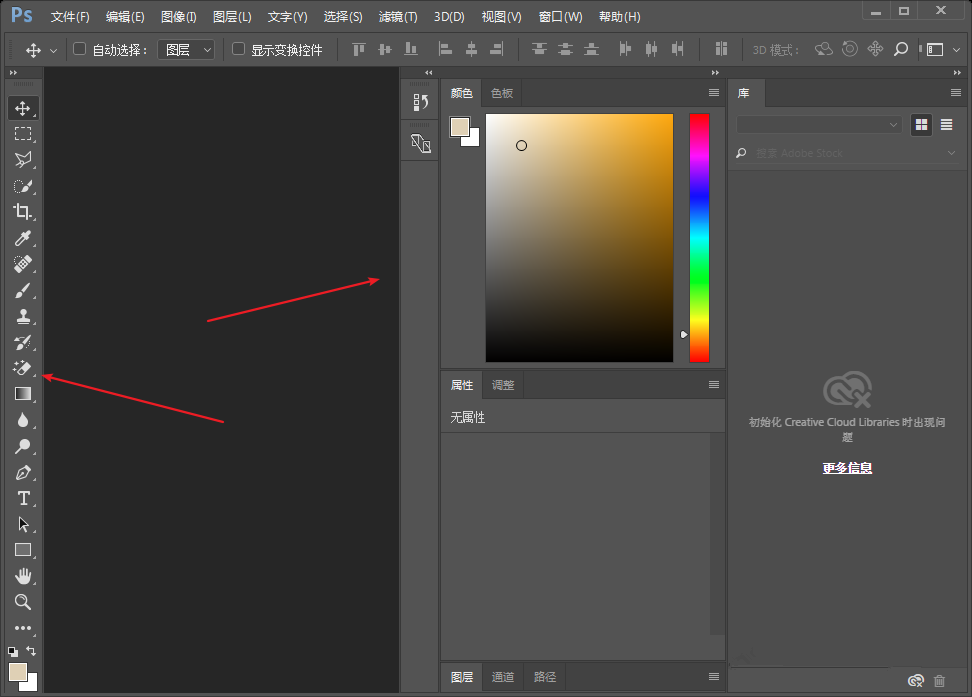Select the Gradient tool

point(22,394)
